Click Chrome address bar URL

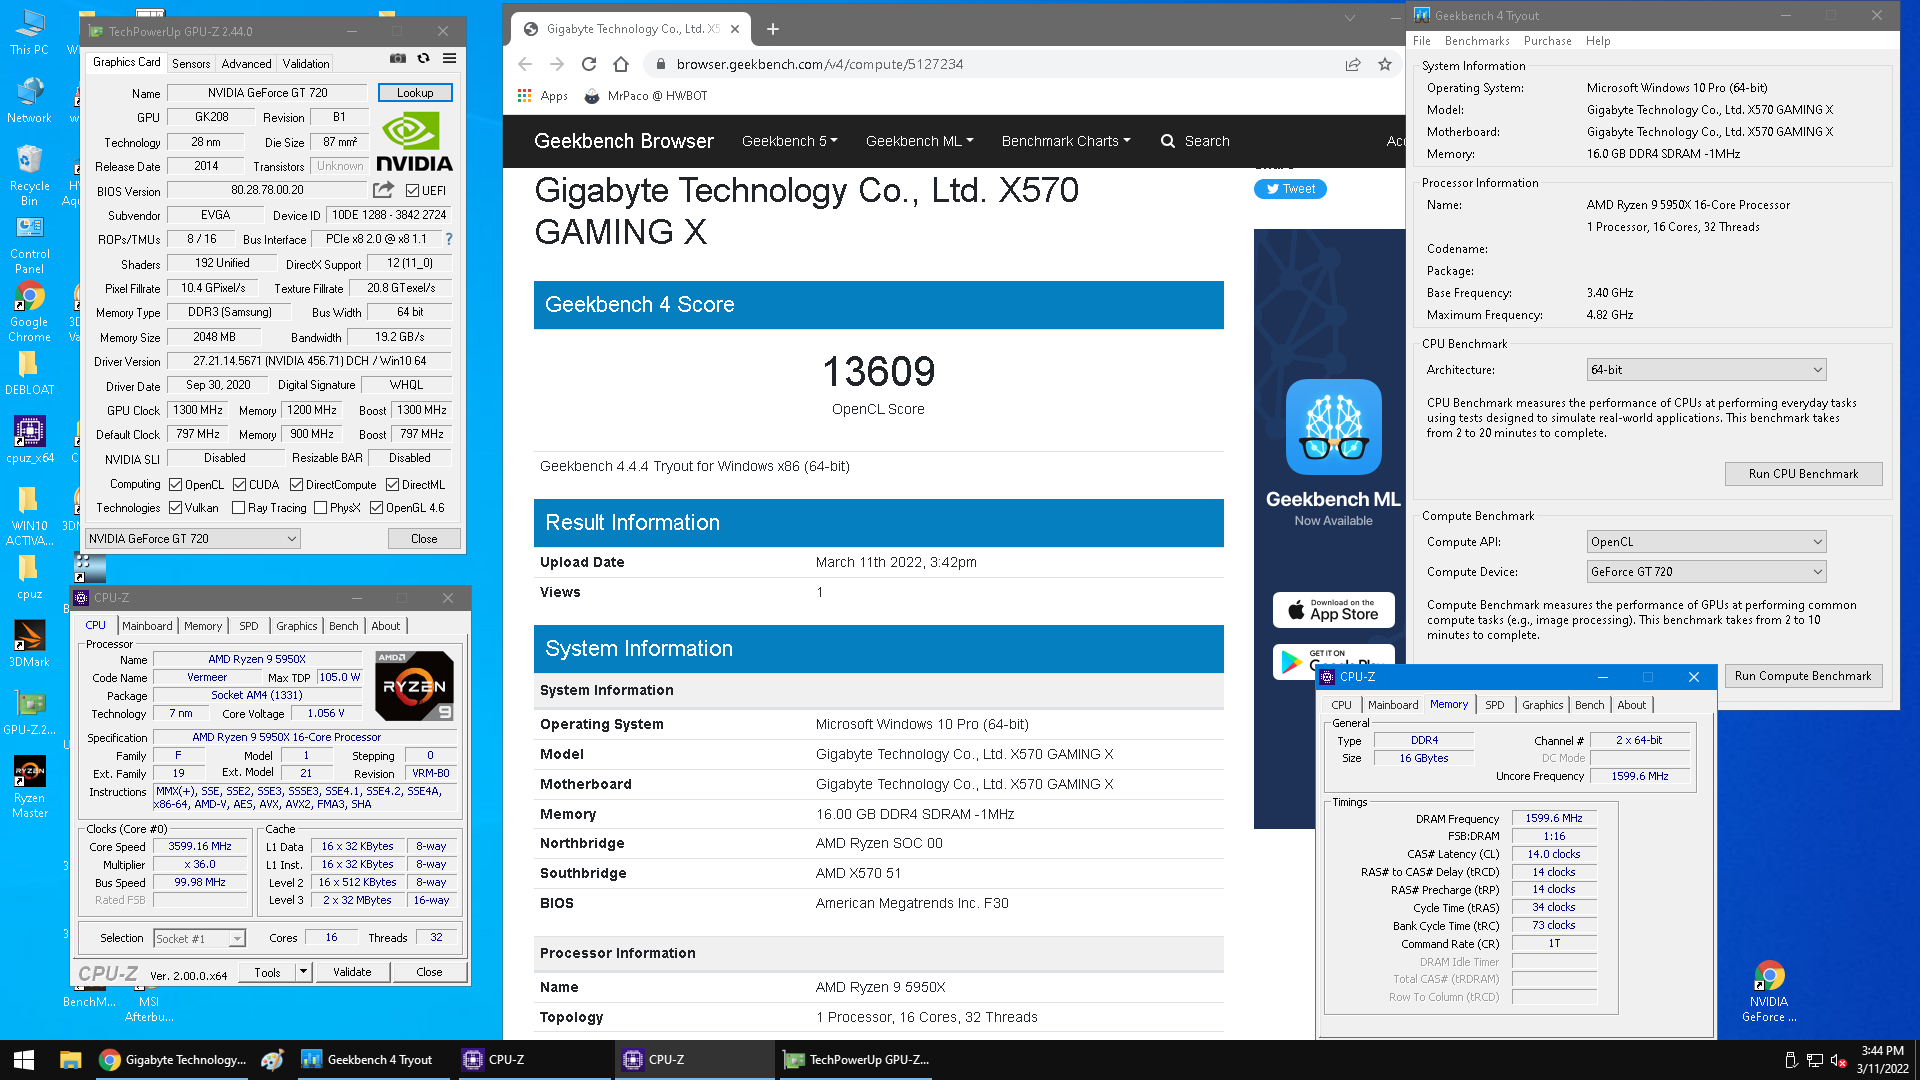click(820, 64)
